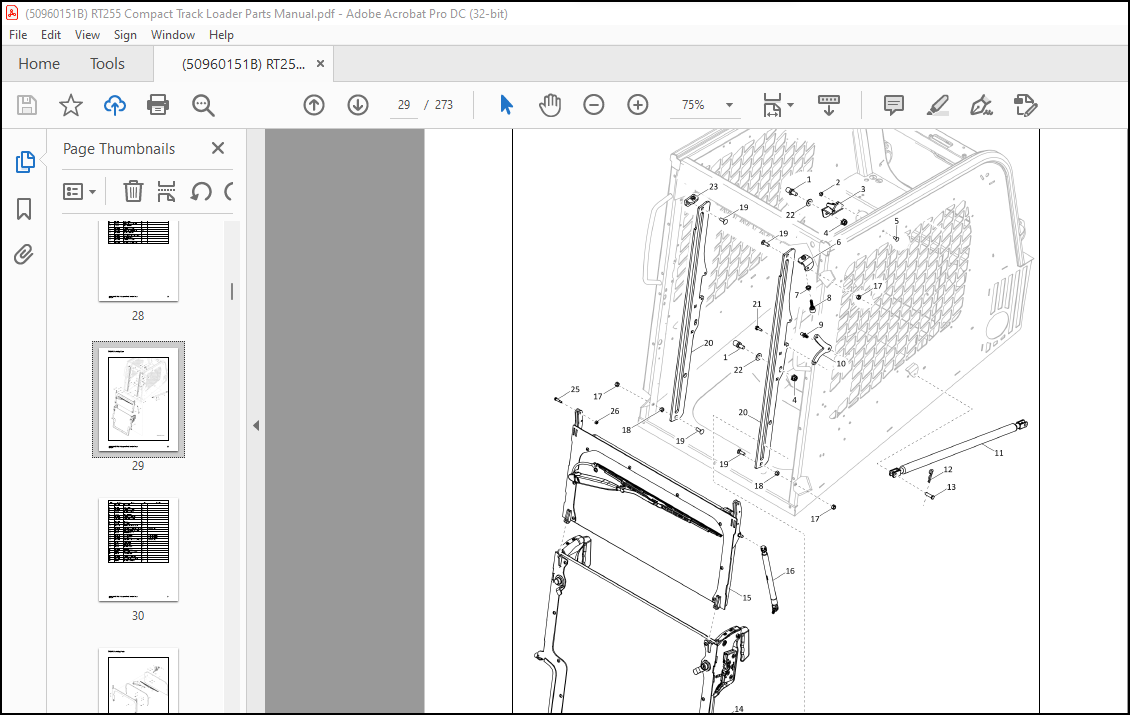Click the upload to cloud icon
1130x715 pixels.
coord(115,105)
